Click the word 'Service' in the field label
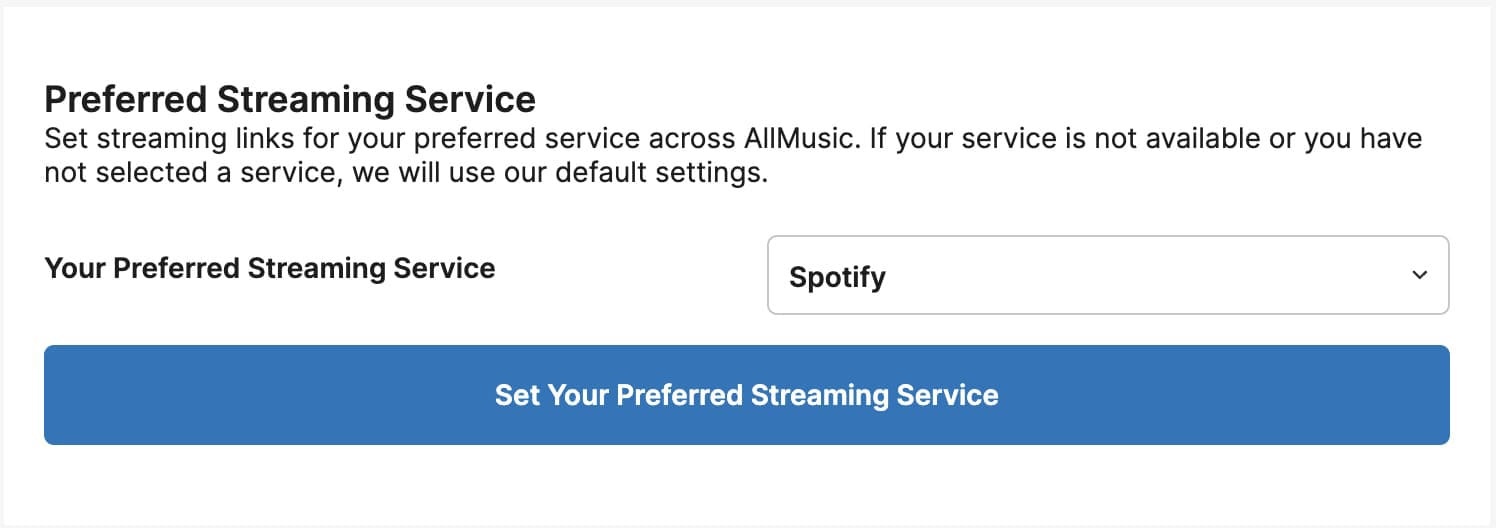Viewport: 1496px width, 528px height. [x=442, y=268]
